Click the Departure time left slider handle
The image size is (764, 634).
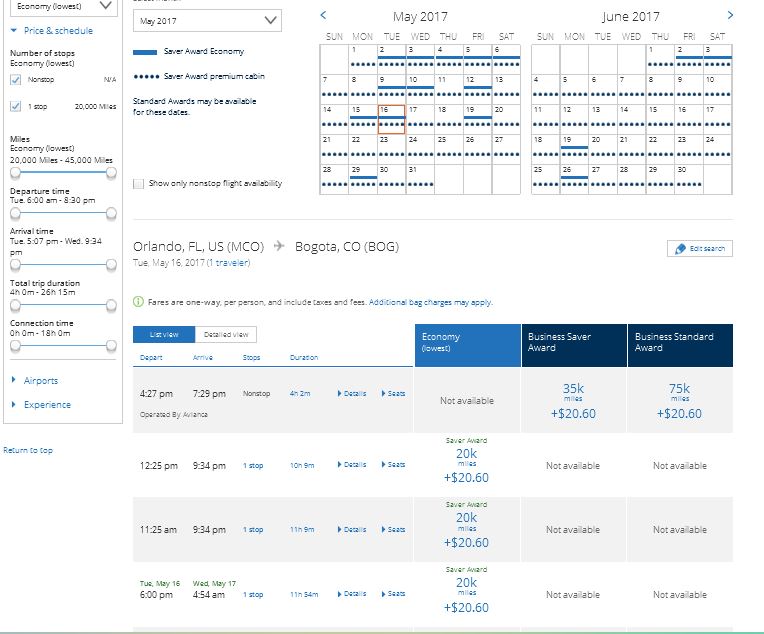(x=15, y=213)
